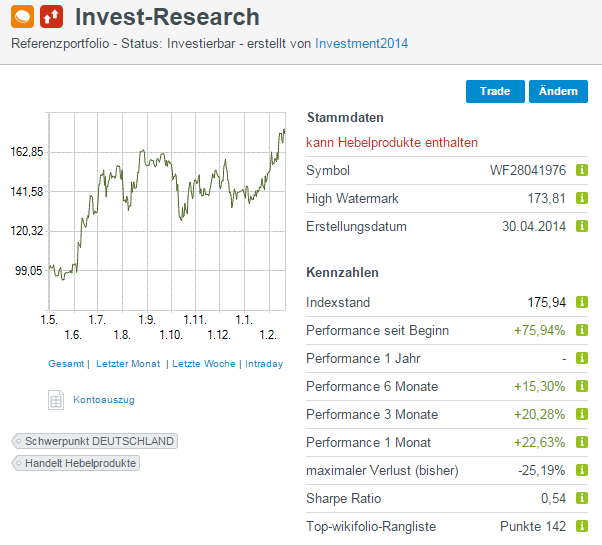Open the Investment2014 creator profile link
602x545 pixels.
pos(361,44)
